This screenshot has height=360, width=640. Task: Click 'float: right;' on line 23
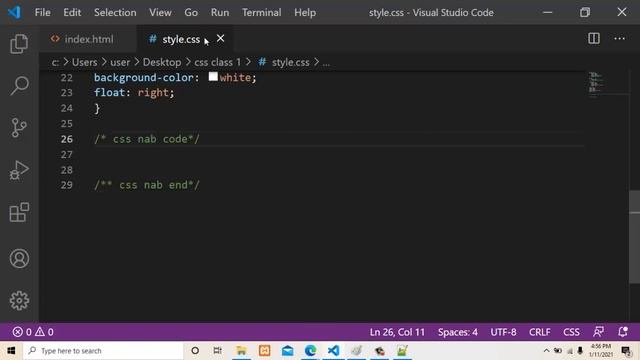pos(134,93)
